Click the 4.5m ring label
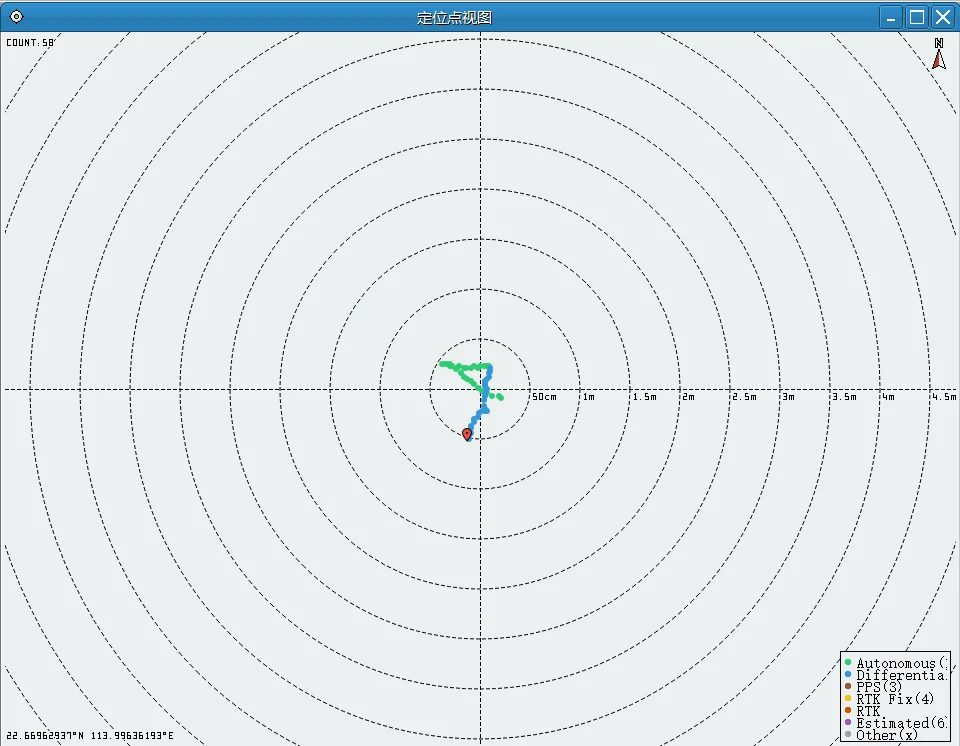Image resolution: width=960 pixels, height=746 pixels. tap(944, 397)
